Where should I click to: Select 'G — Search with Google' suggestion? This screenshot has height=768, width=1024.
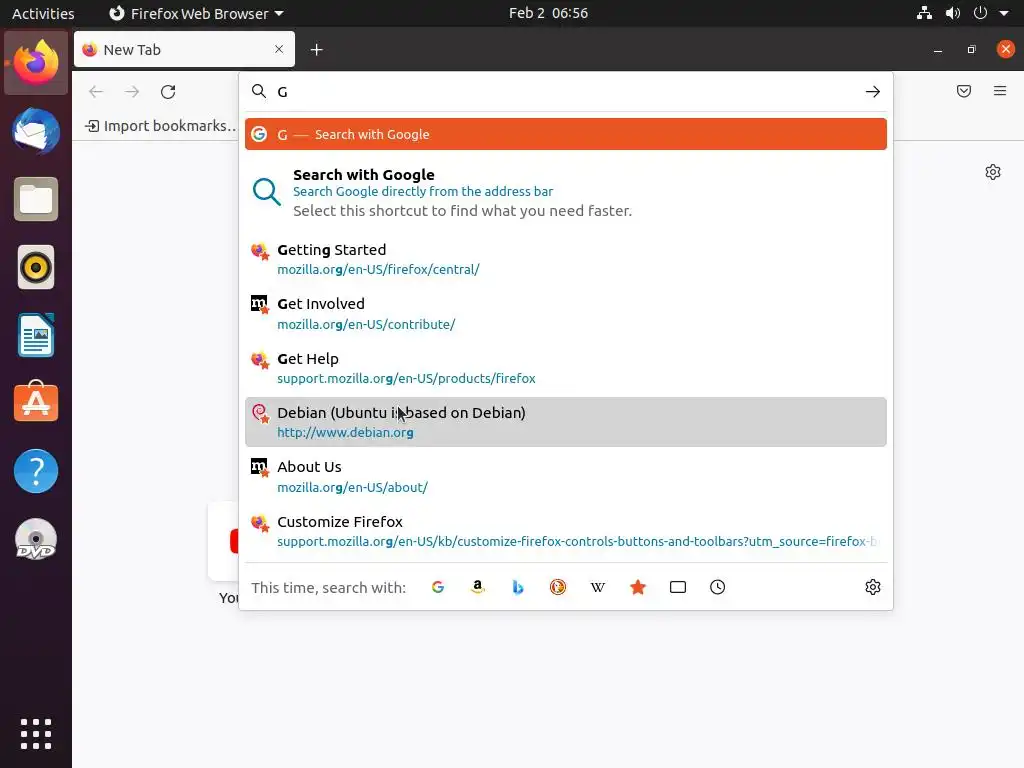[566, 134]
